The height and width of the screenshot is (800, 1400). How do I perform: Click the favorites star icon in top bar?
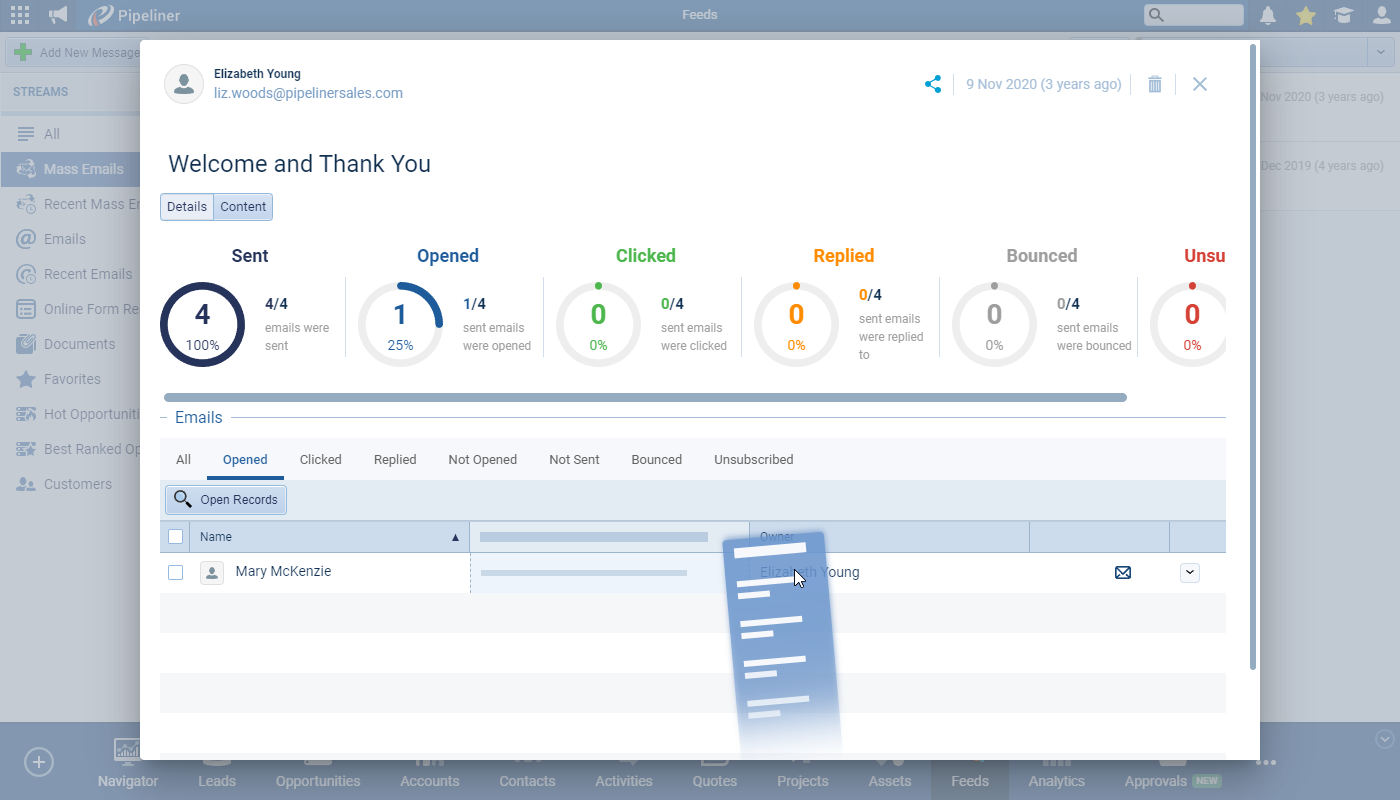1305,15
